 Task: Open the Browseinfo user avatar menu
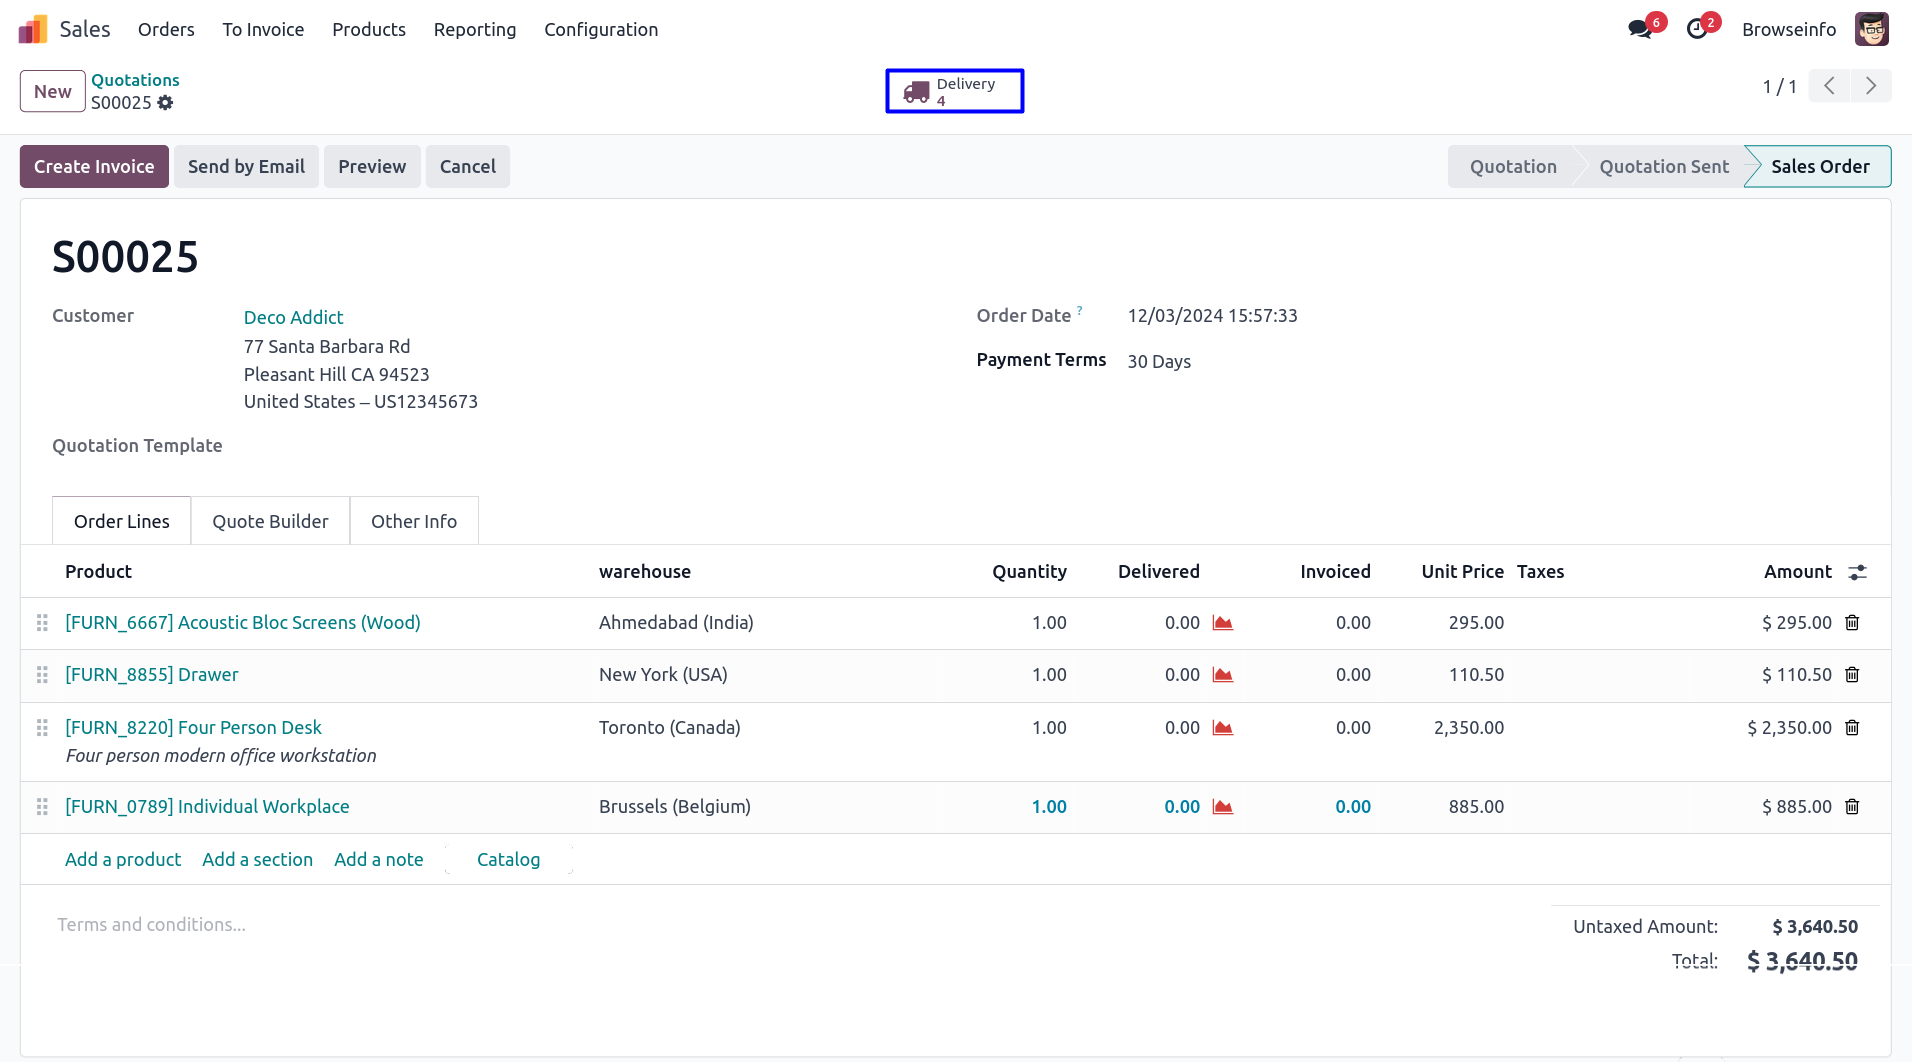[x=1871, y=29]
